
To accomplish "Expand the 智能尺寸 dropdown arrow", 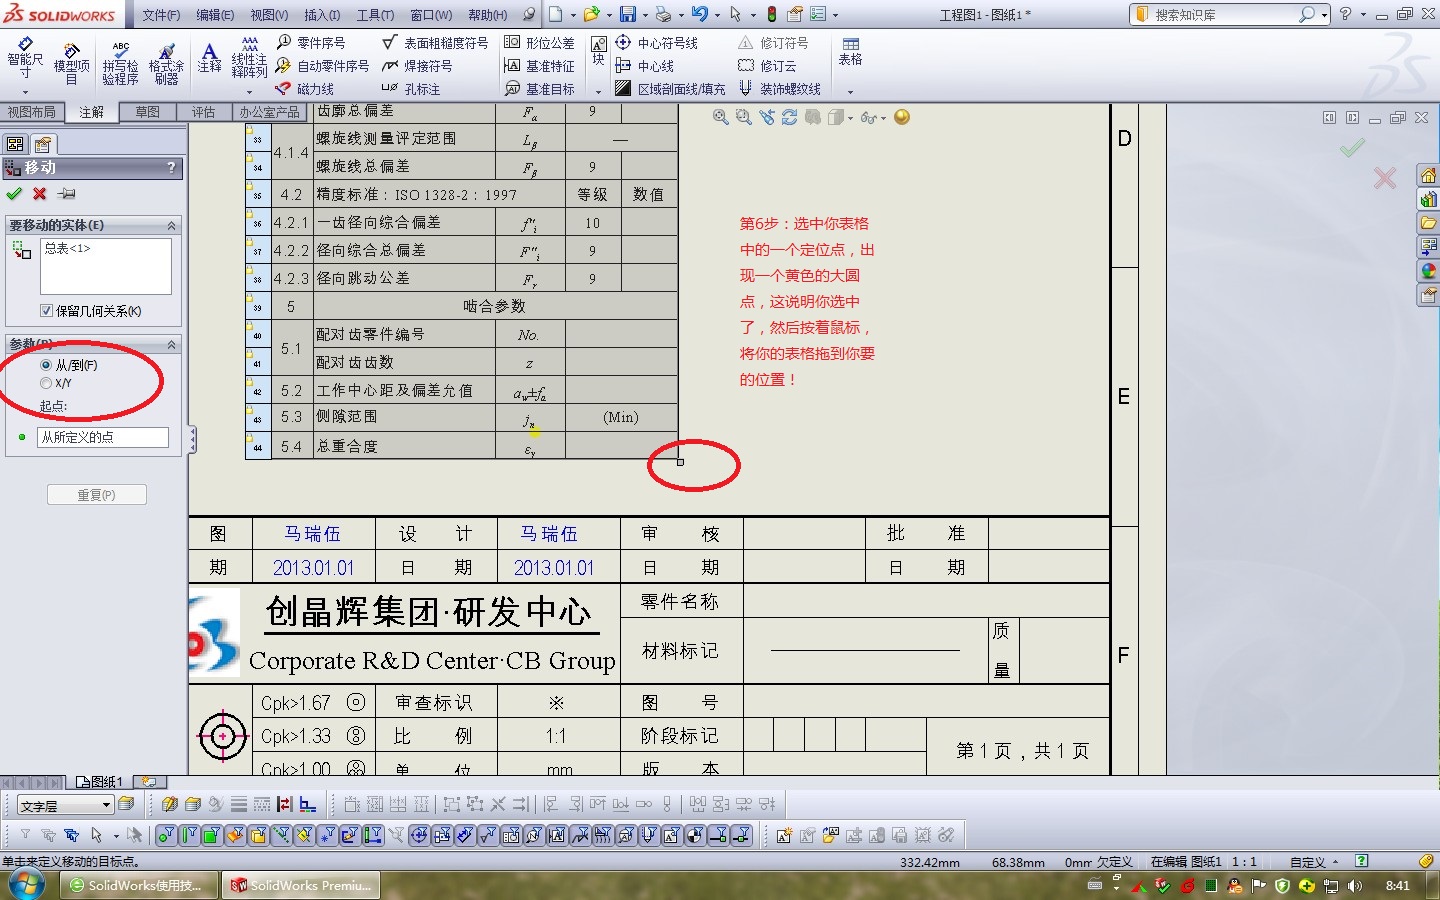I will click(25, 90).
